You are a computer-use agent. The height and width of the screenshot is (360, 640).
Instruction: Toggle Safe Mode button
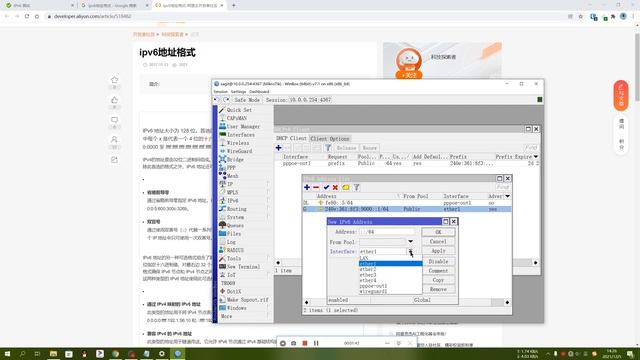[x=247, y=100]
